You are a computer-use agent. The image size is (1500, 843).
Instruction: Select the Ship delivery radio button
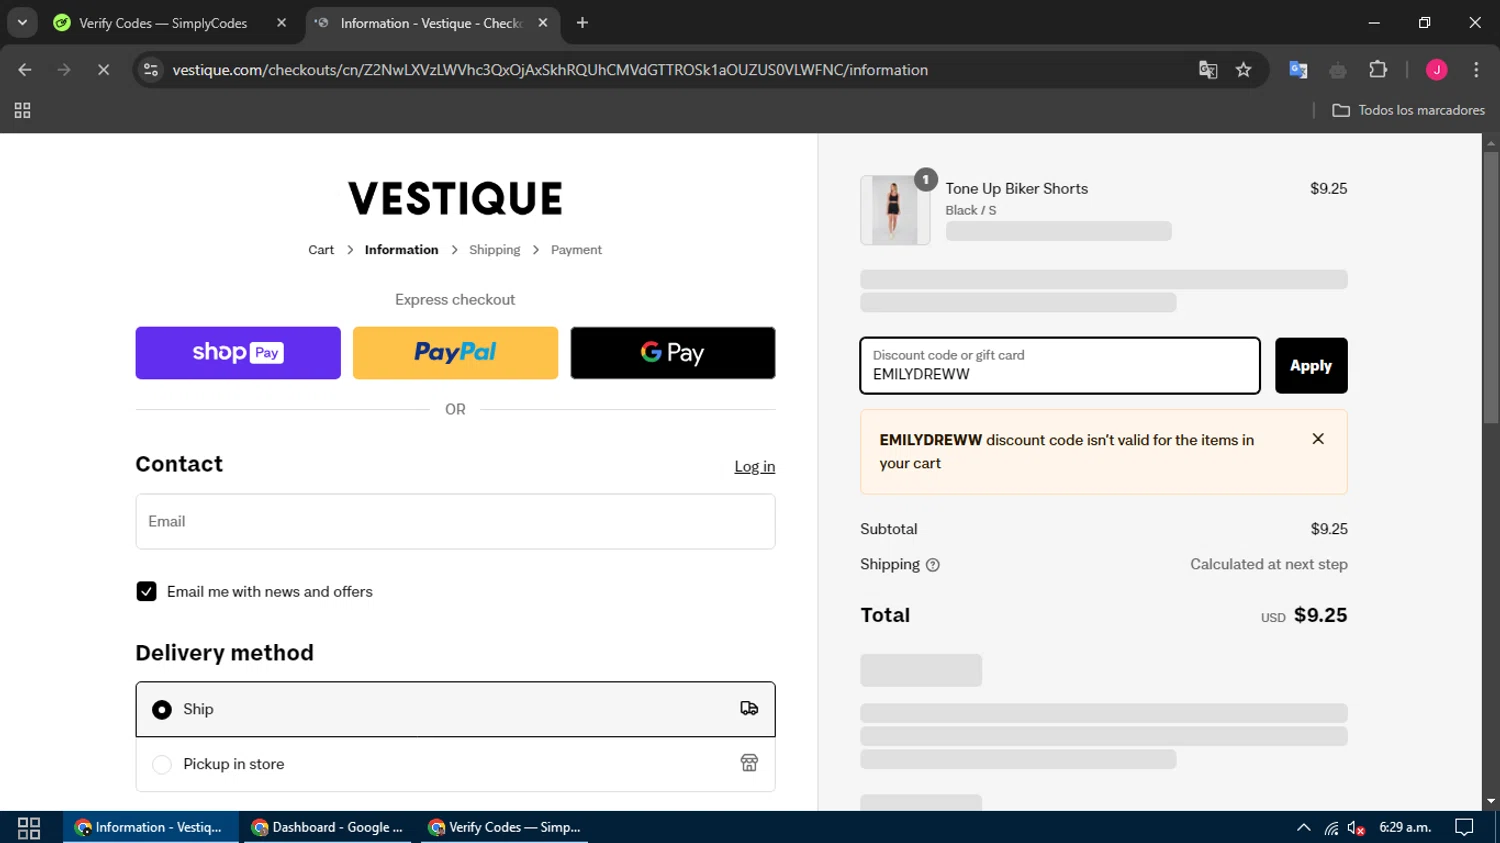162,710
